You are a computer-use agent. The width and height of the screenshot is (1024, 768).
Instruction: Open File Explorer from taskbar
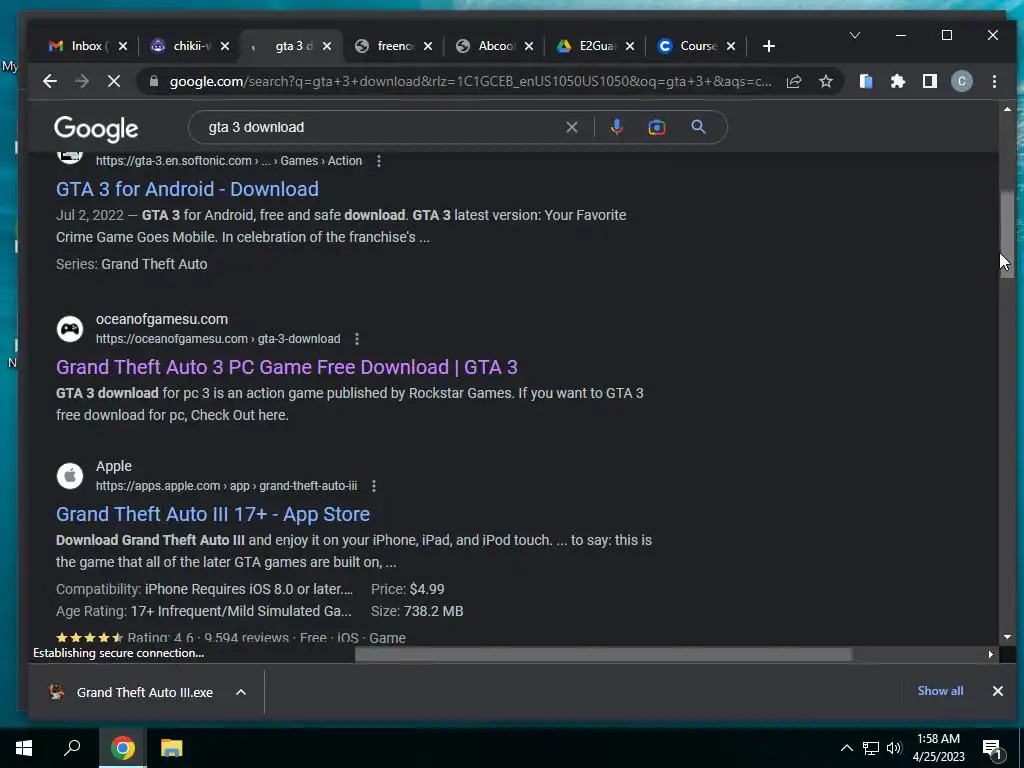[x=172, y=748]
